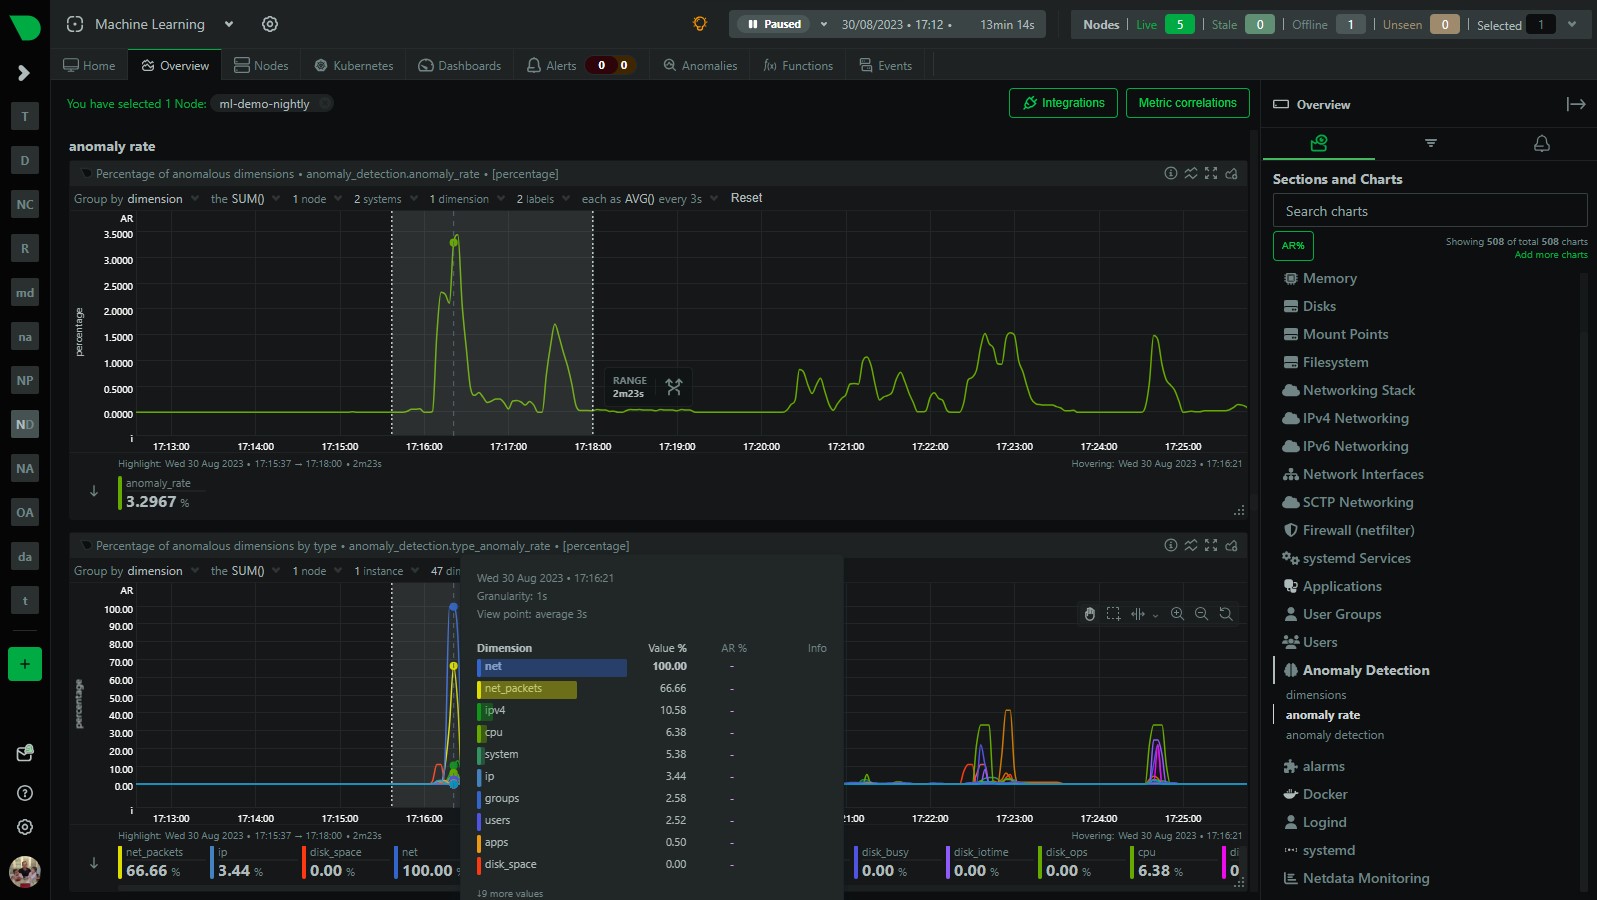The width and height of the screenshot is (1597, 900).
Task: Switch to the Anomalies tab
Action: pyautogui.click(x=700, y=66)
